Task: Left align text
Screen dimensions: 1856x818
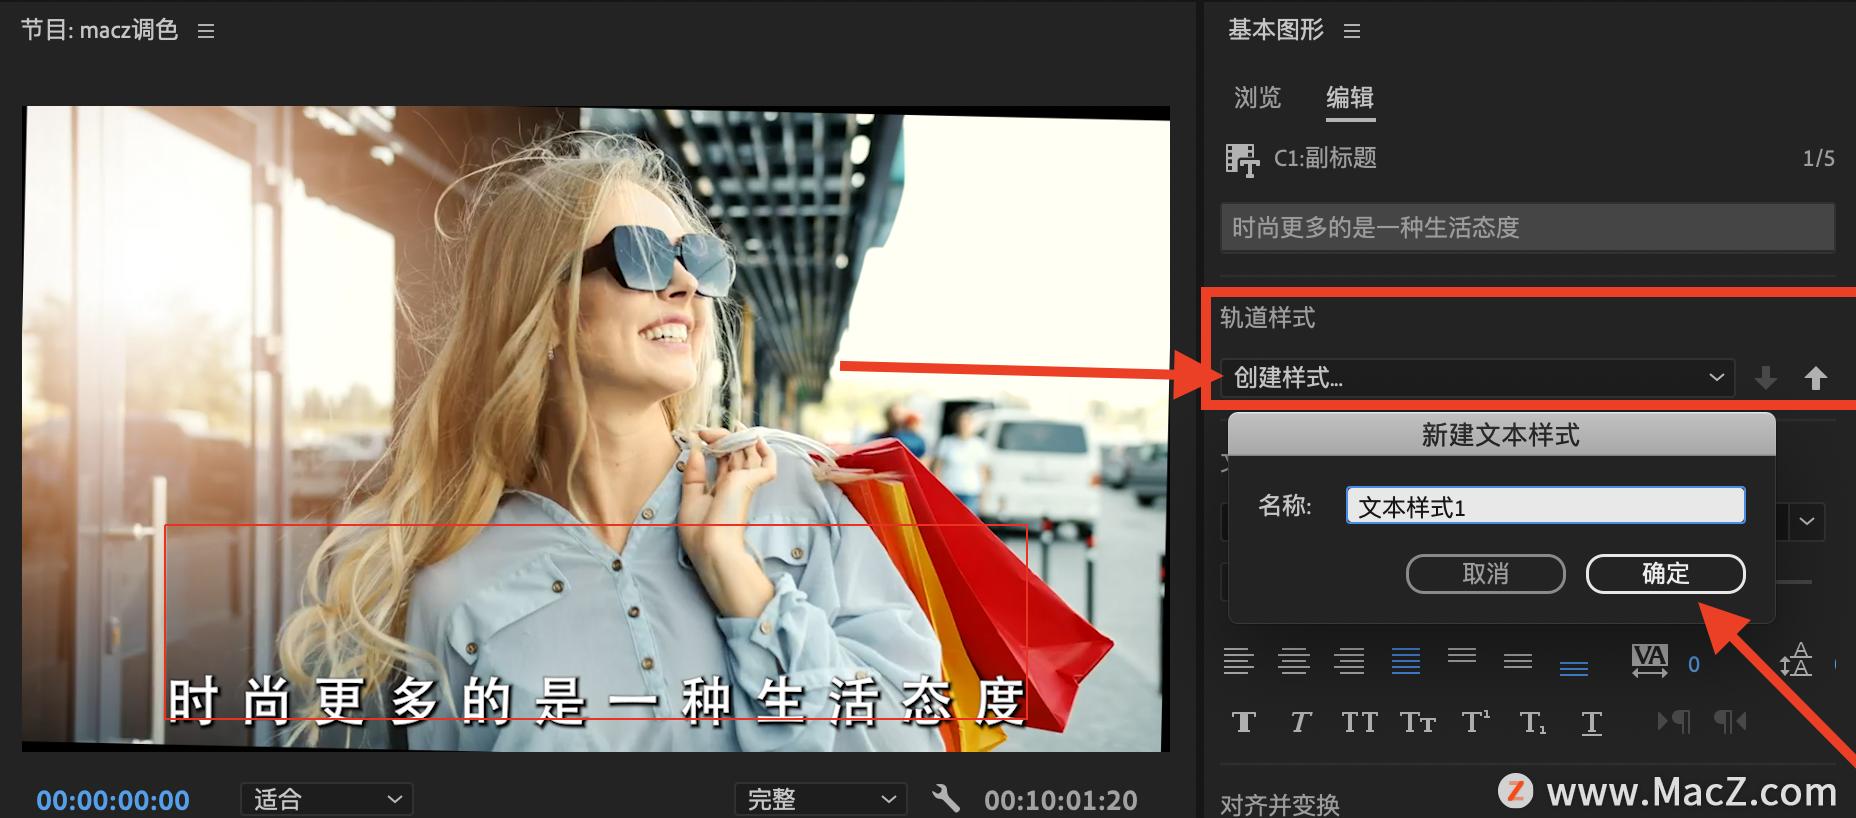Action: (1238, 661)
